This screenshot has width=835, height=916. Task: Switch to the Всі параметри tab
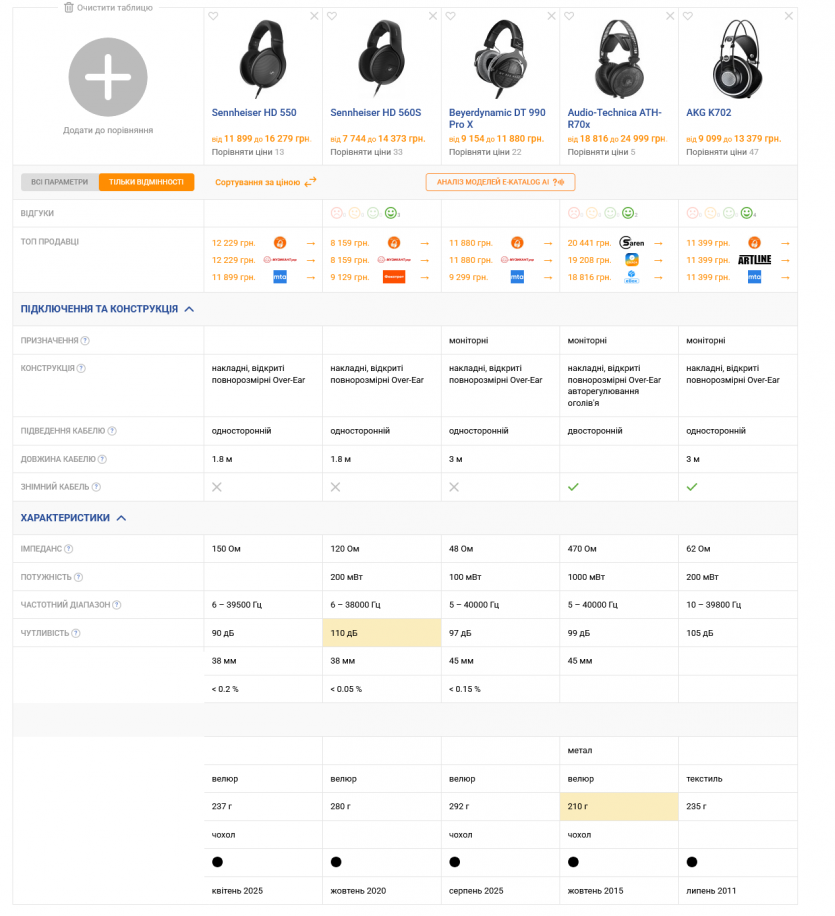coord(60,182)
